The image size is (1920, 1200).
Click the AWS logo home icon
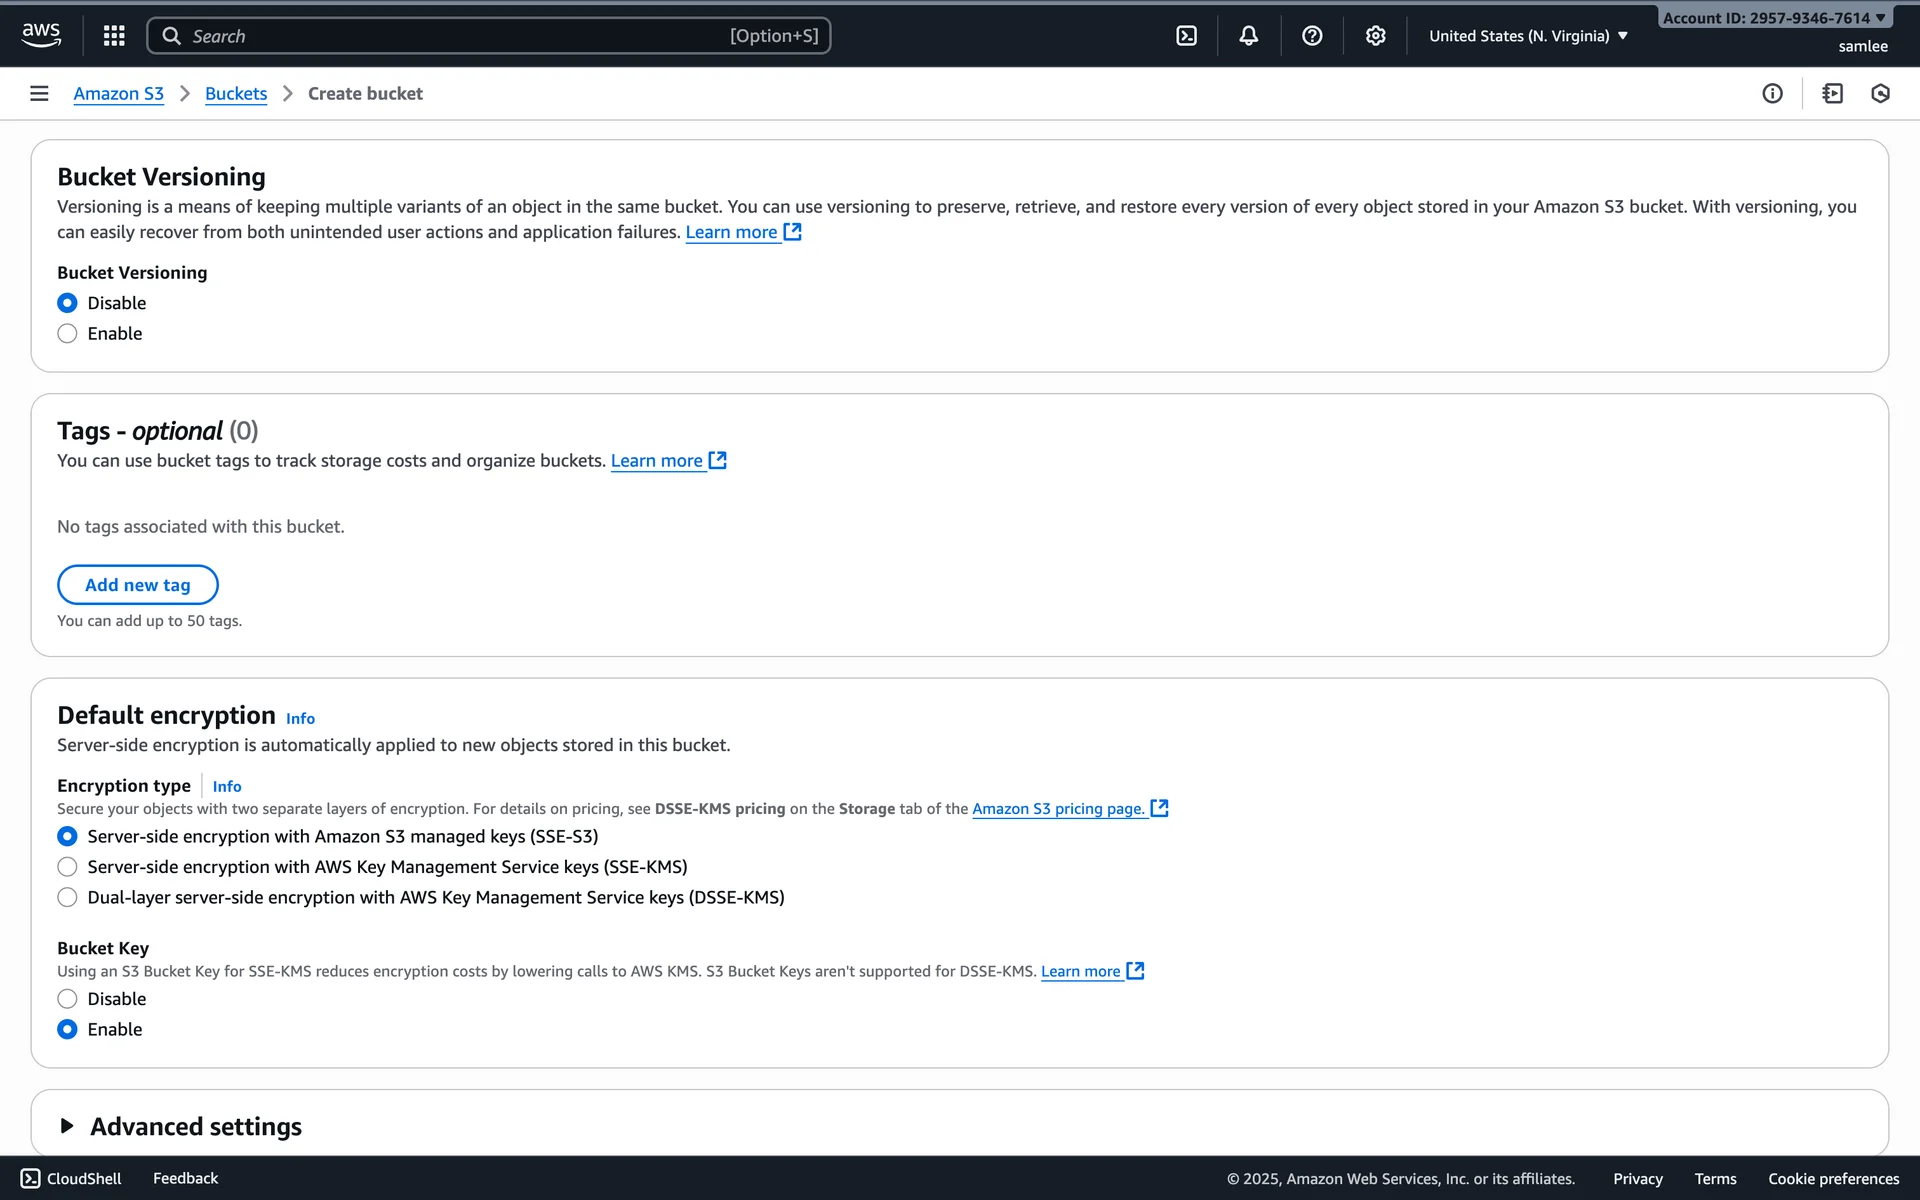coord(41,35)
